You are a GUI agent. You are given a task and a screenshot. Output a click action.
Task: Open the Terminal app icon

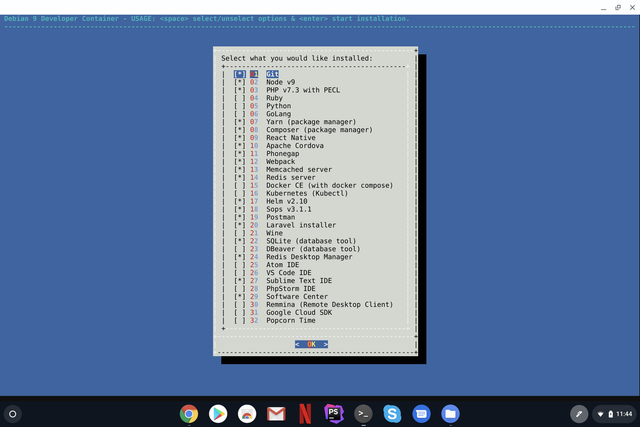(x=363, y=414)
